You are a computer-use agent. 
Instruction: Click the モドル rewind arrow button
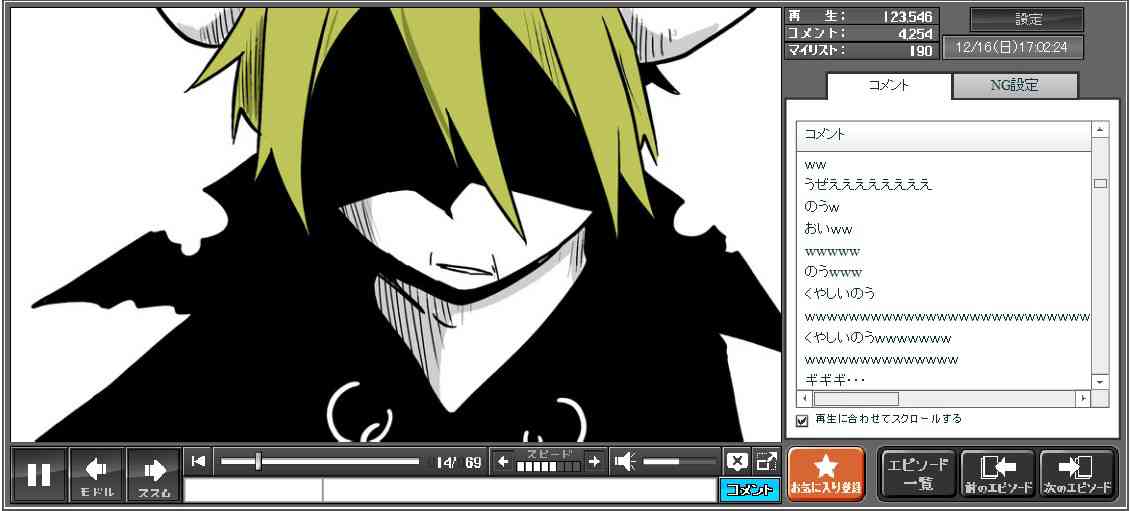(97, 474)
